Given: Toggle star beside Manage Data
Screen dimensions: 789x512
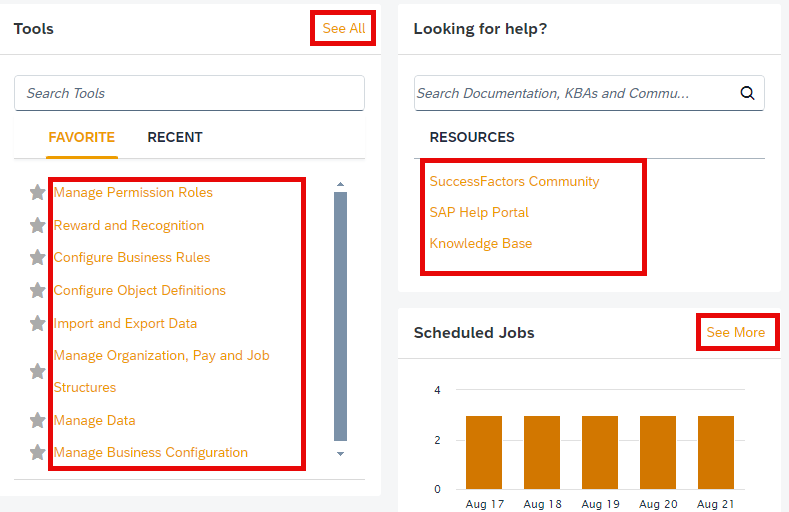Looking at the screenshot, I should point(38,420).
